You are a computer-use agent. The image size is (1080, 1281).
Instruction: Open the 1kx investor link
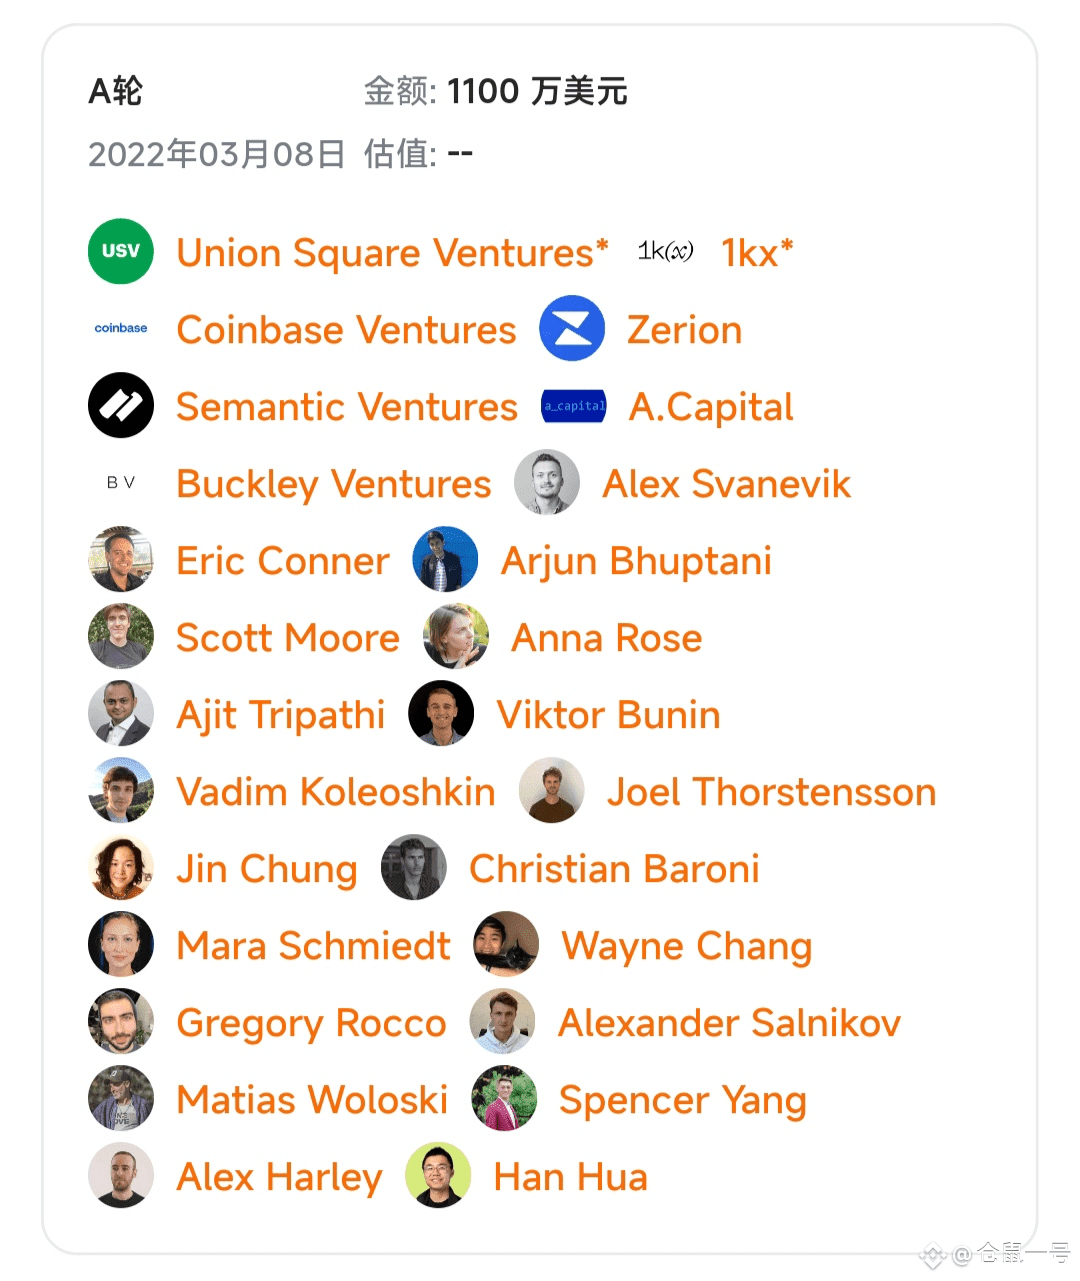pyautogui.click(x=757, y=253)
